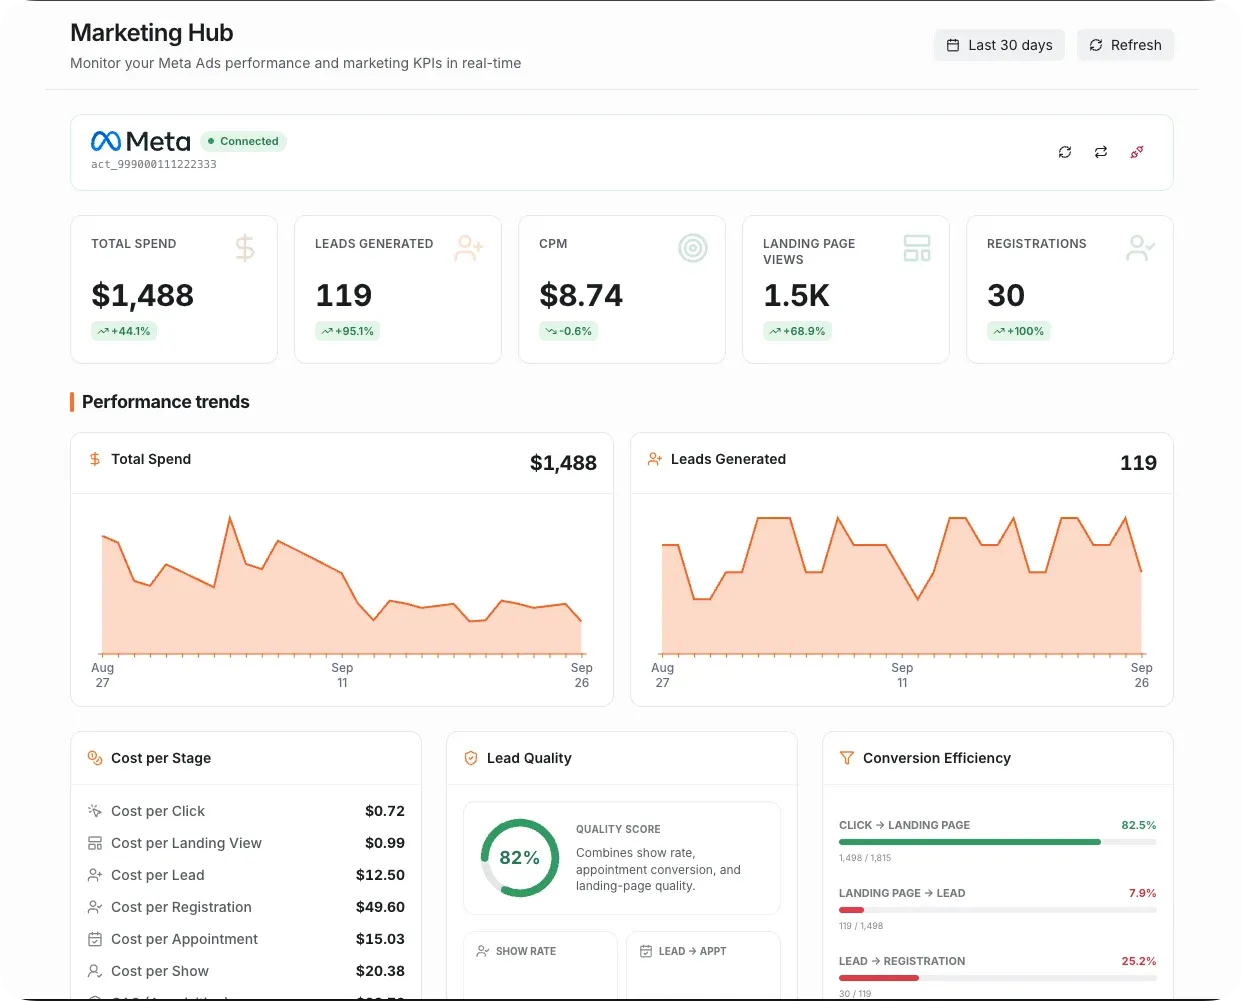Click the +95.1% badge under Leads Generated
The width and height of the screenshot is (1242, 1001).
348,331
